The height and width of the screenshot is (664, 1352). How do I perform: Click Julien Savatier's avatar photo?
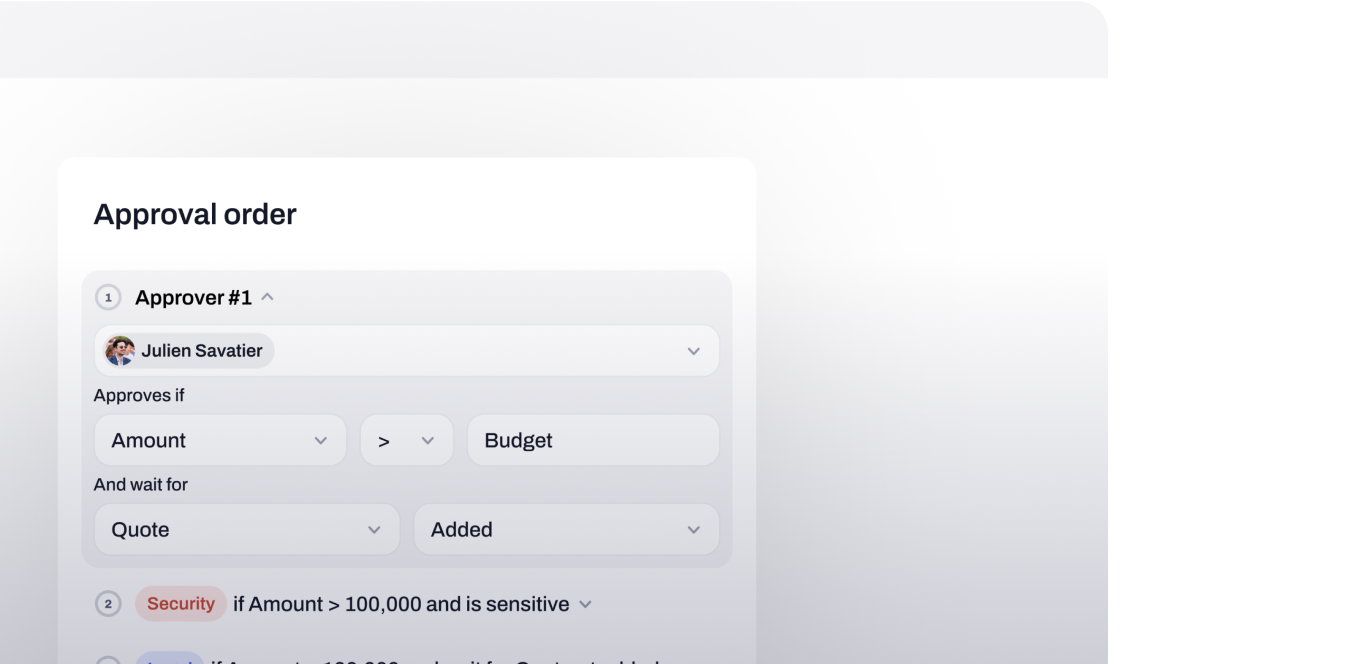120,350
